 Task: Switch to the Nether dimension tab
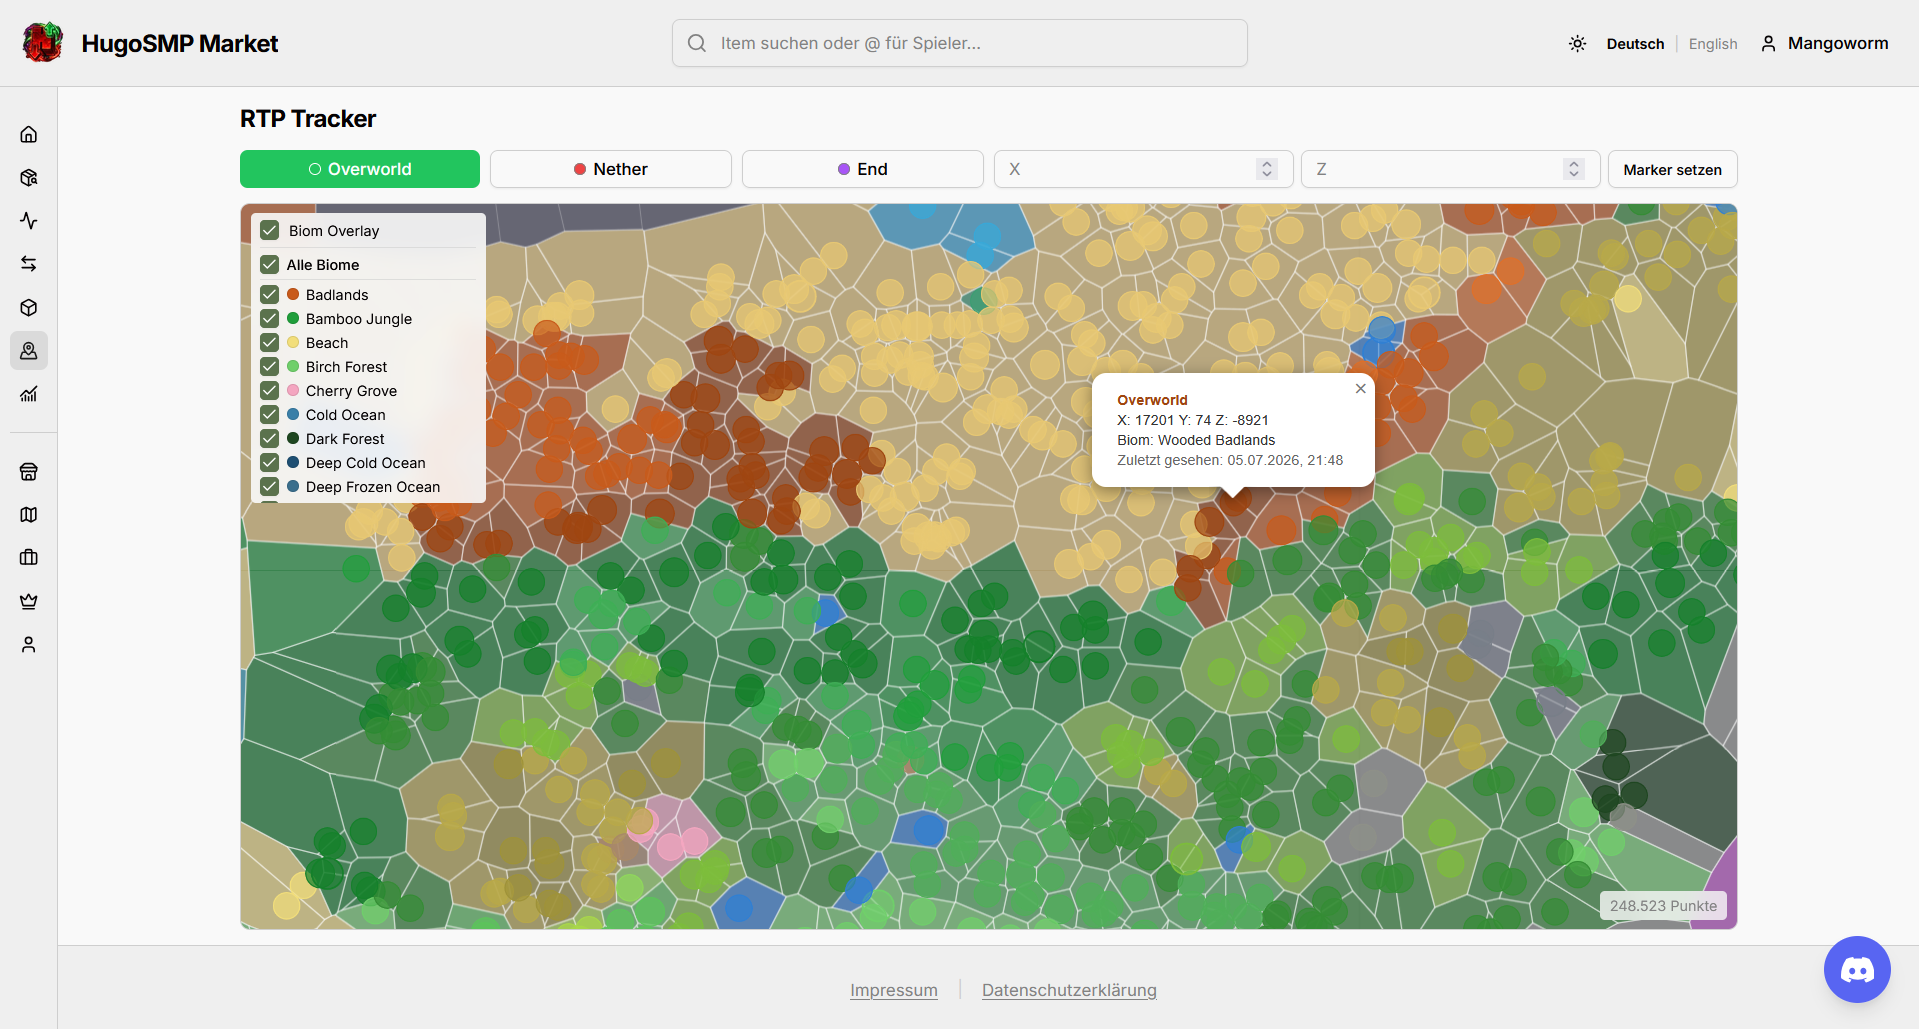[611, 169]
